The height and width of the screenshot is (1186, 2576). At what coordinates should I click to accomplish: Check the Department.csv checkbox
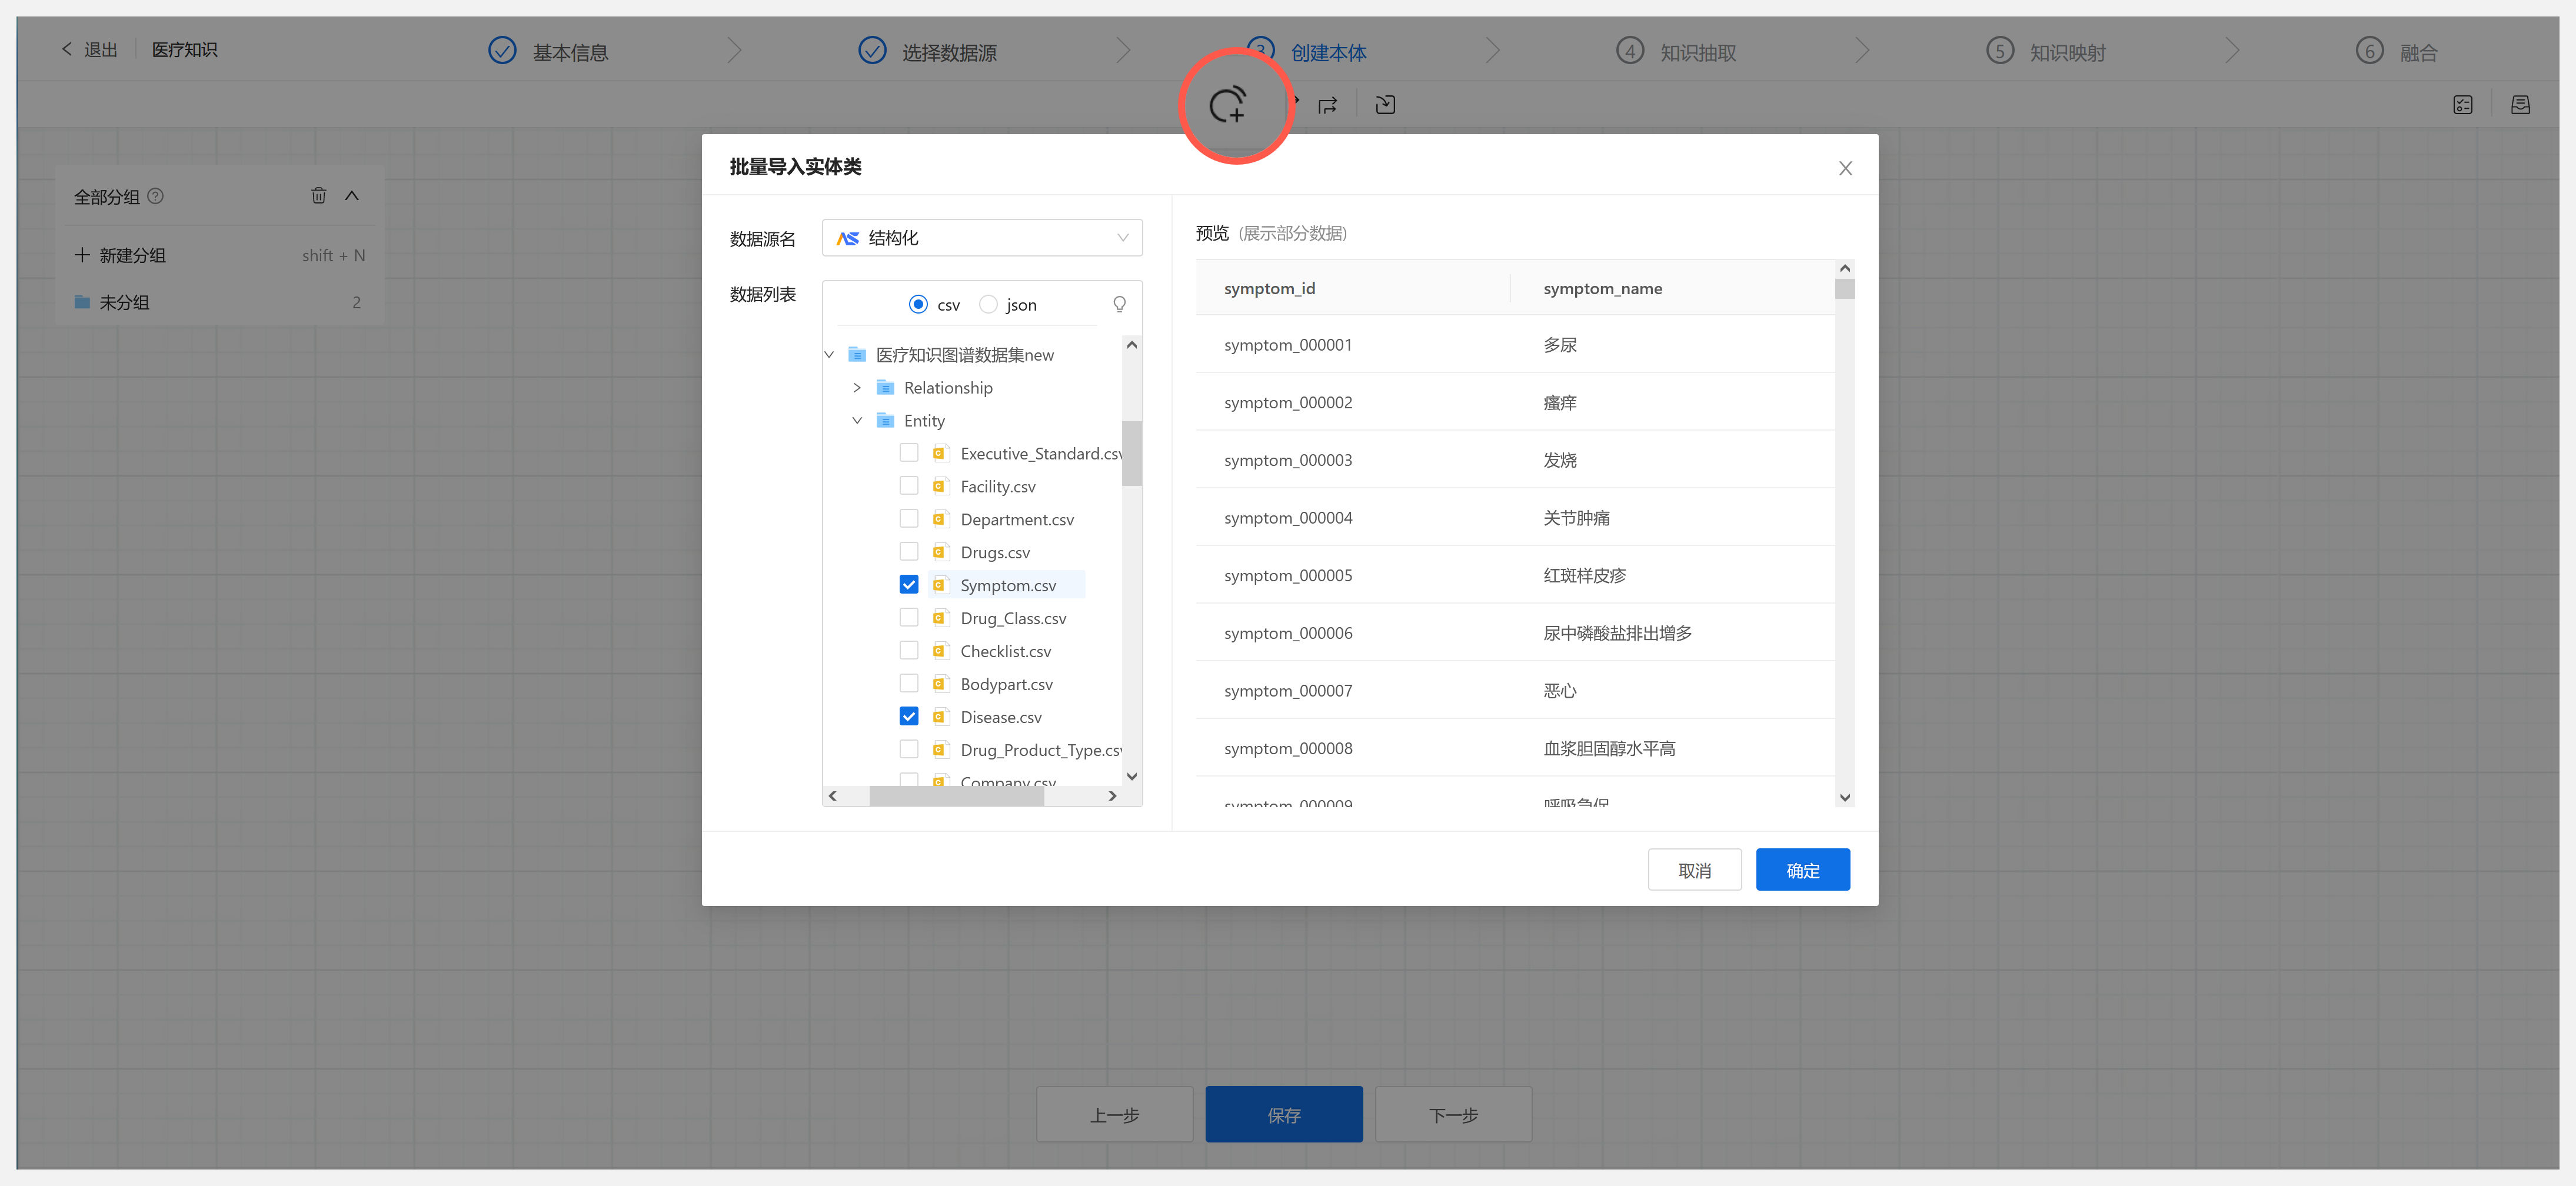(909, 519)
